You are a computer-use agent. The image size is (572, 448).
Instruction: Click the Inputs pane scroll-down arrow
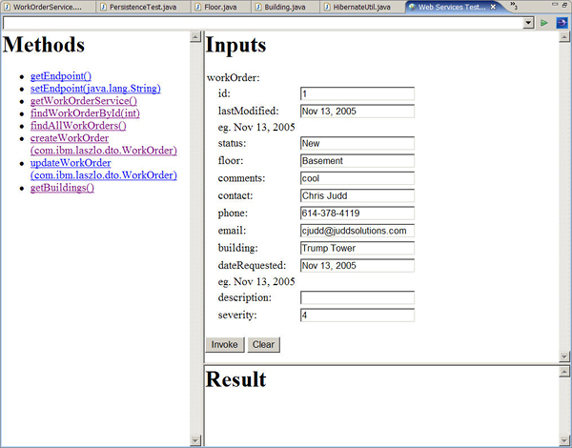(x=564, y=356)
